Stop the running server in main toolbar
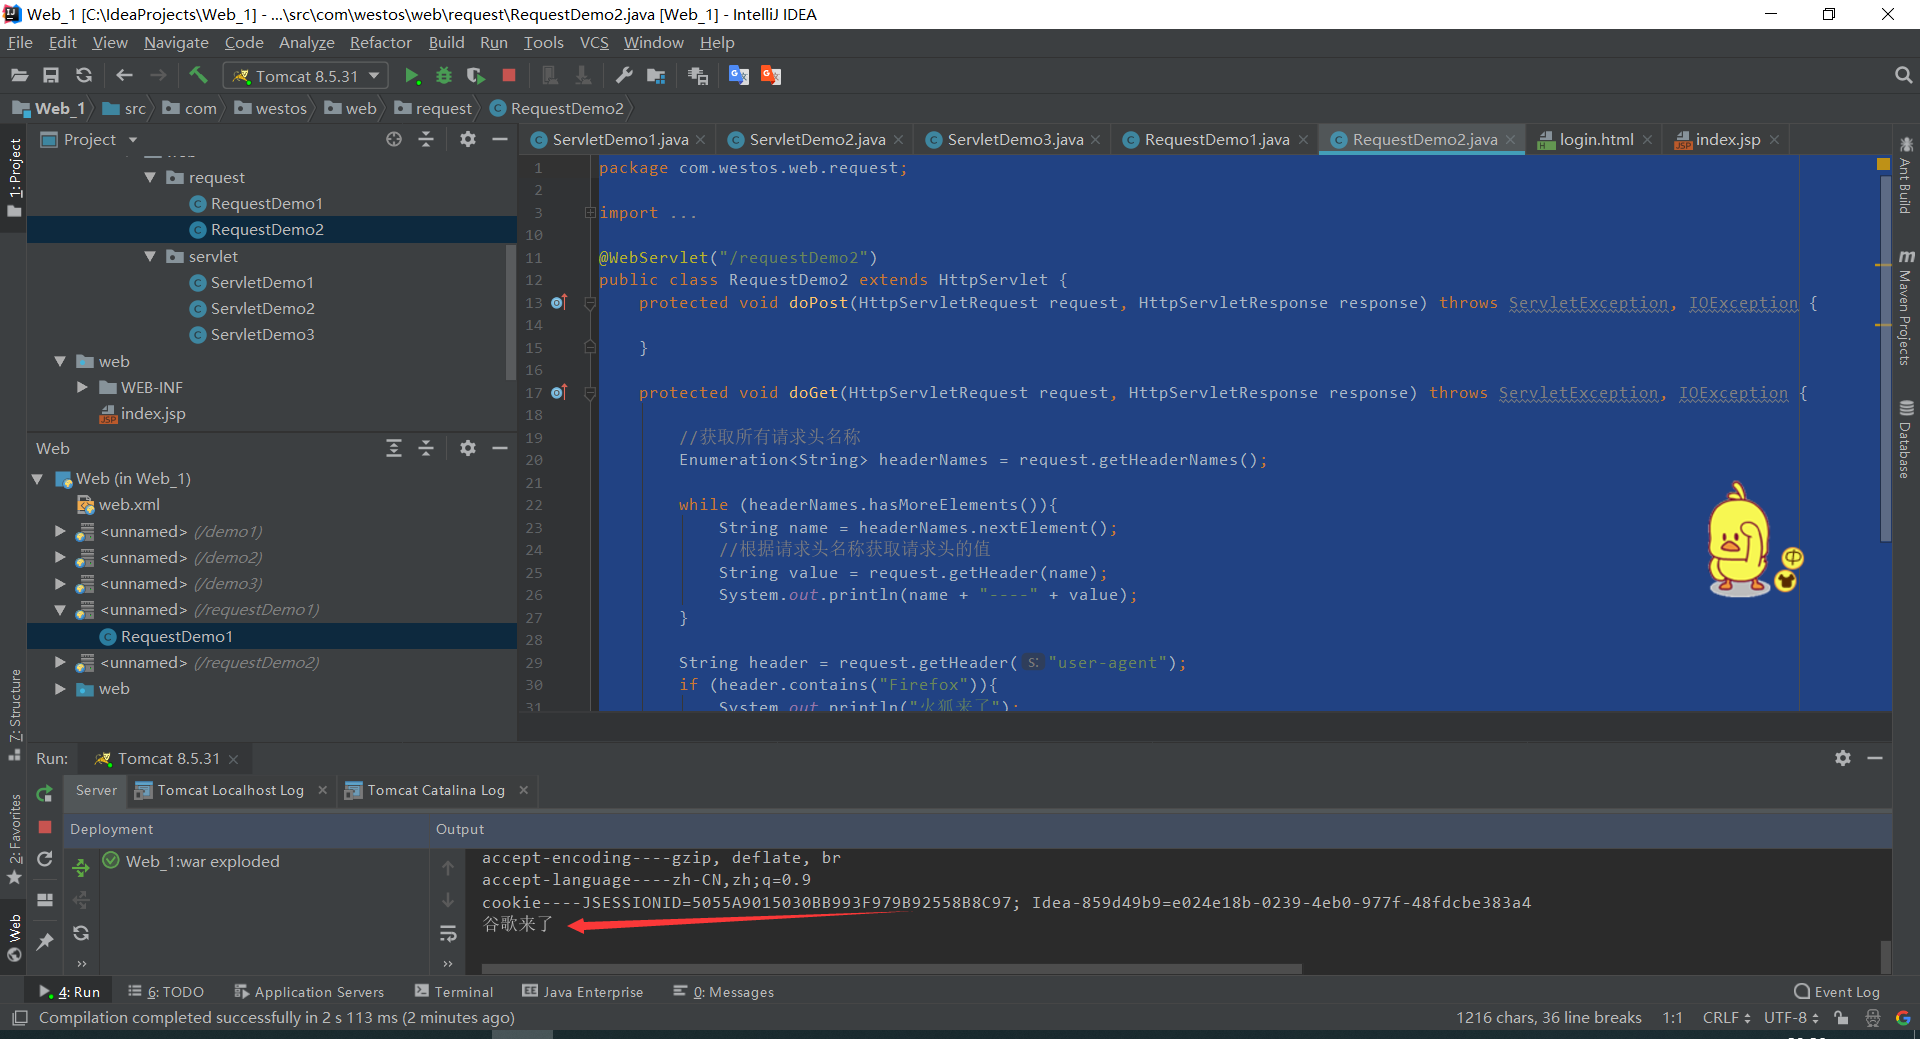1920x1039 pixels. (509, 75)
